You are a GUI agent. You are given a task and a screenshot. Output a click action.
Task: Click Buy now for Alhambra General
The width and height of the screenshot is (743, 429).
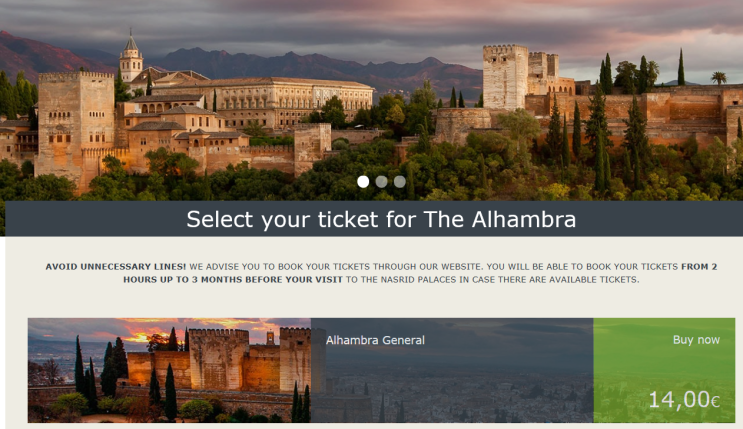[696, 340]
